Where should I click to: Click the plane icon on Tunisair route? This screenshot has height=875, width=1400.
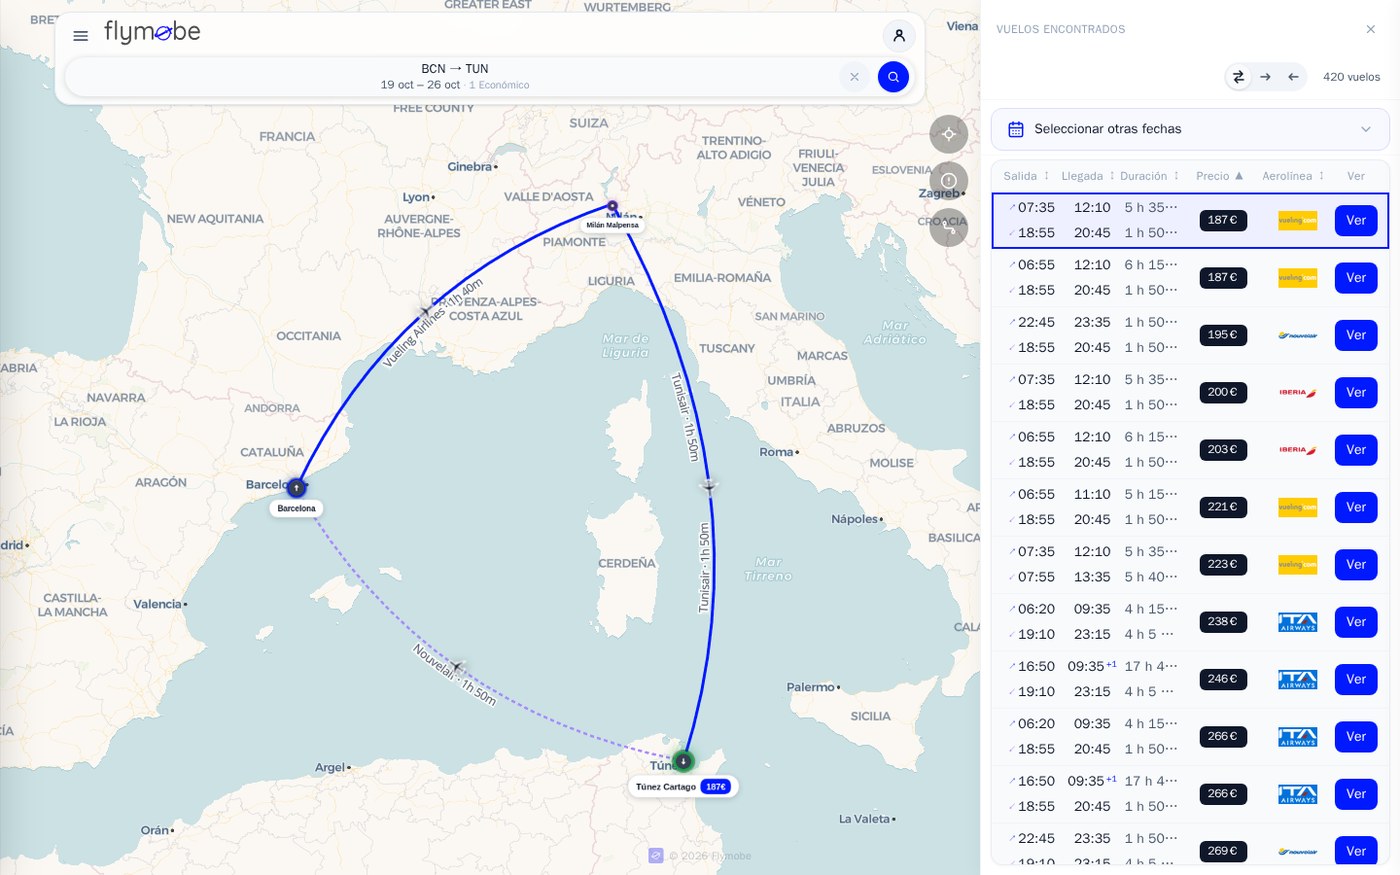pos(709,487)
